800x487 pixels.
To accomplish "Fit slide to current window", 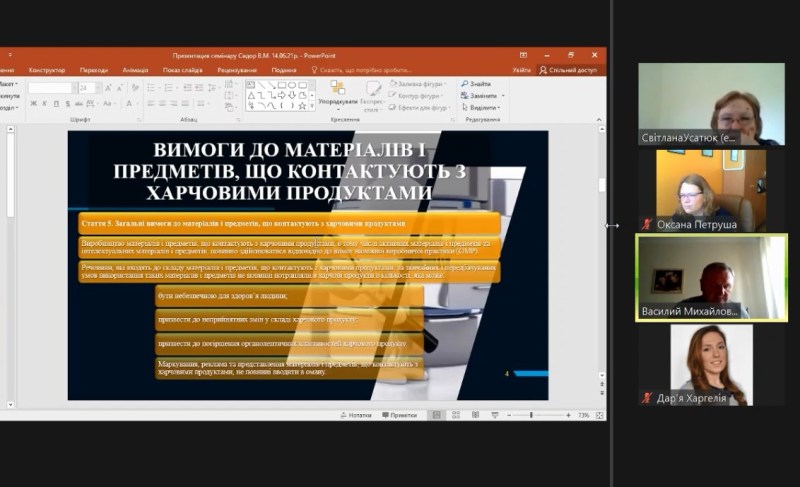I will tap(599, 415).
